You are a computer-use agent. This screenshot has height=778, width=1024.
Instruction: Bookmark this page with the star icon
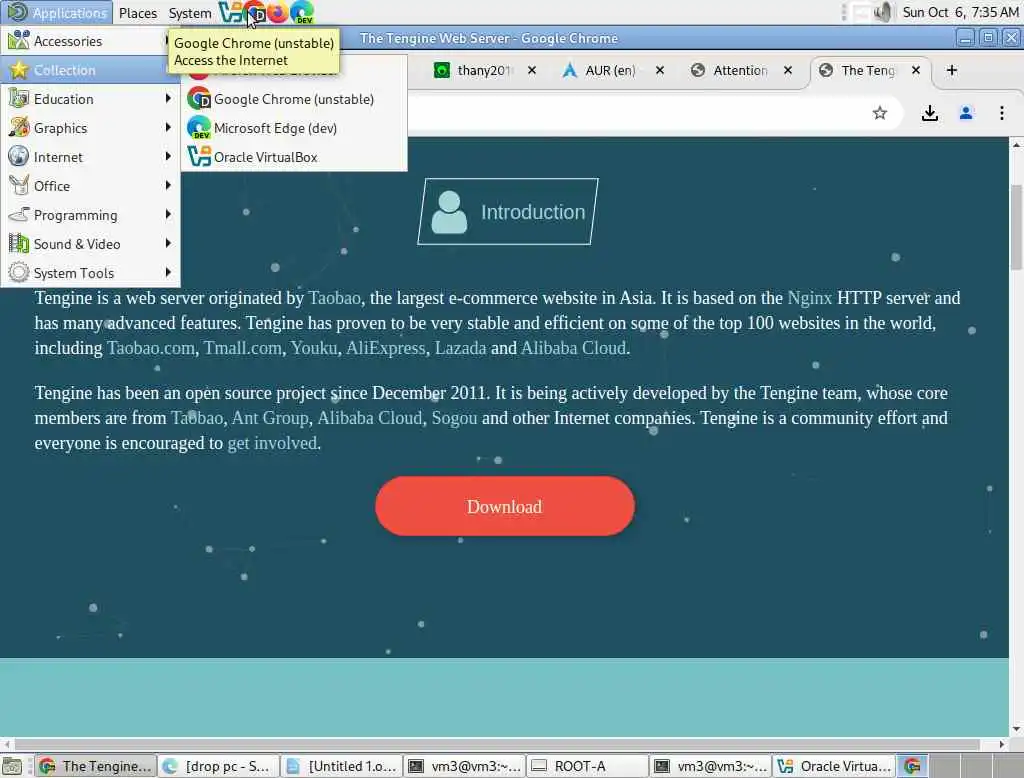pyautogui.click(x=880, y=113)
